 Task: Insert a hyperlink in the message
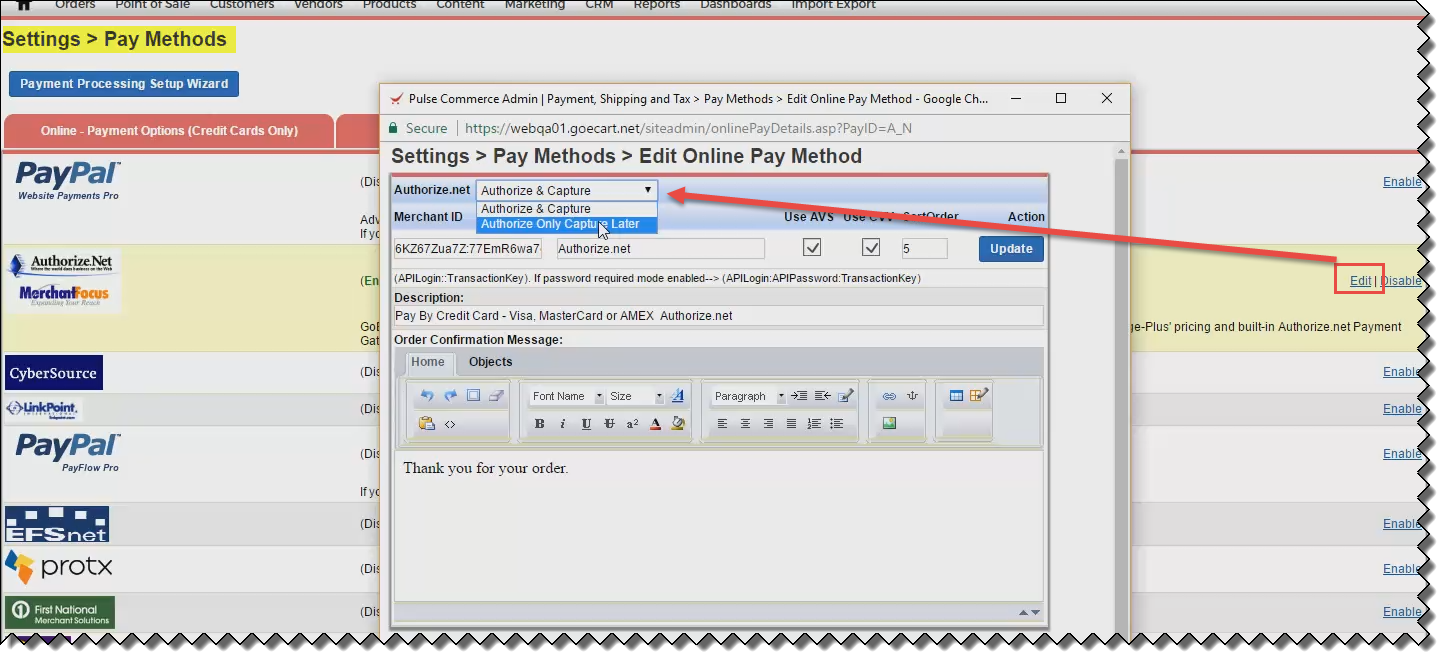[x=889, y=396]
